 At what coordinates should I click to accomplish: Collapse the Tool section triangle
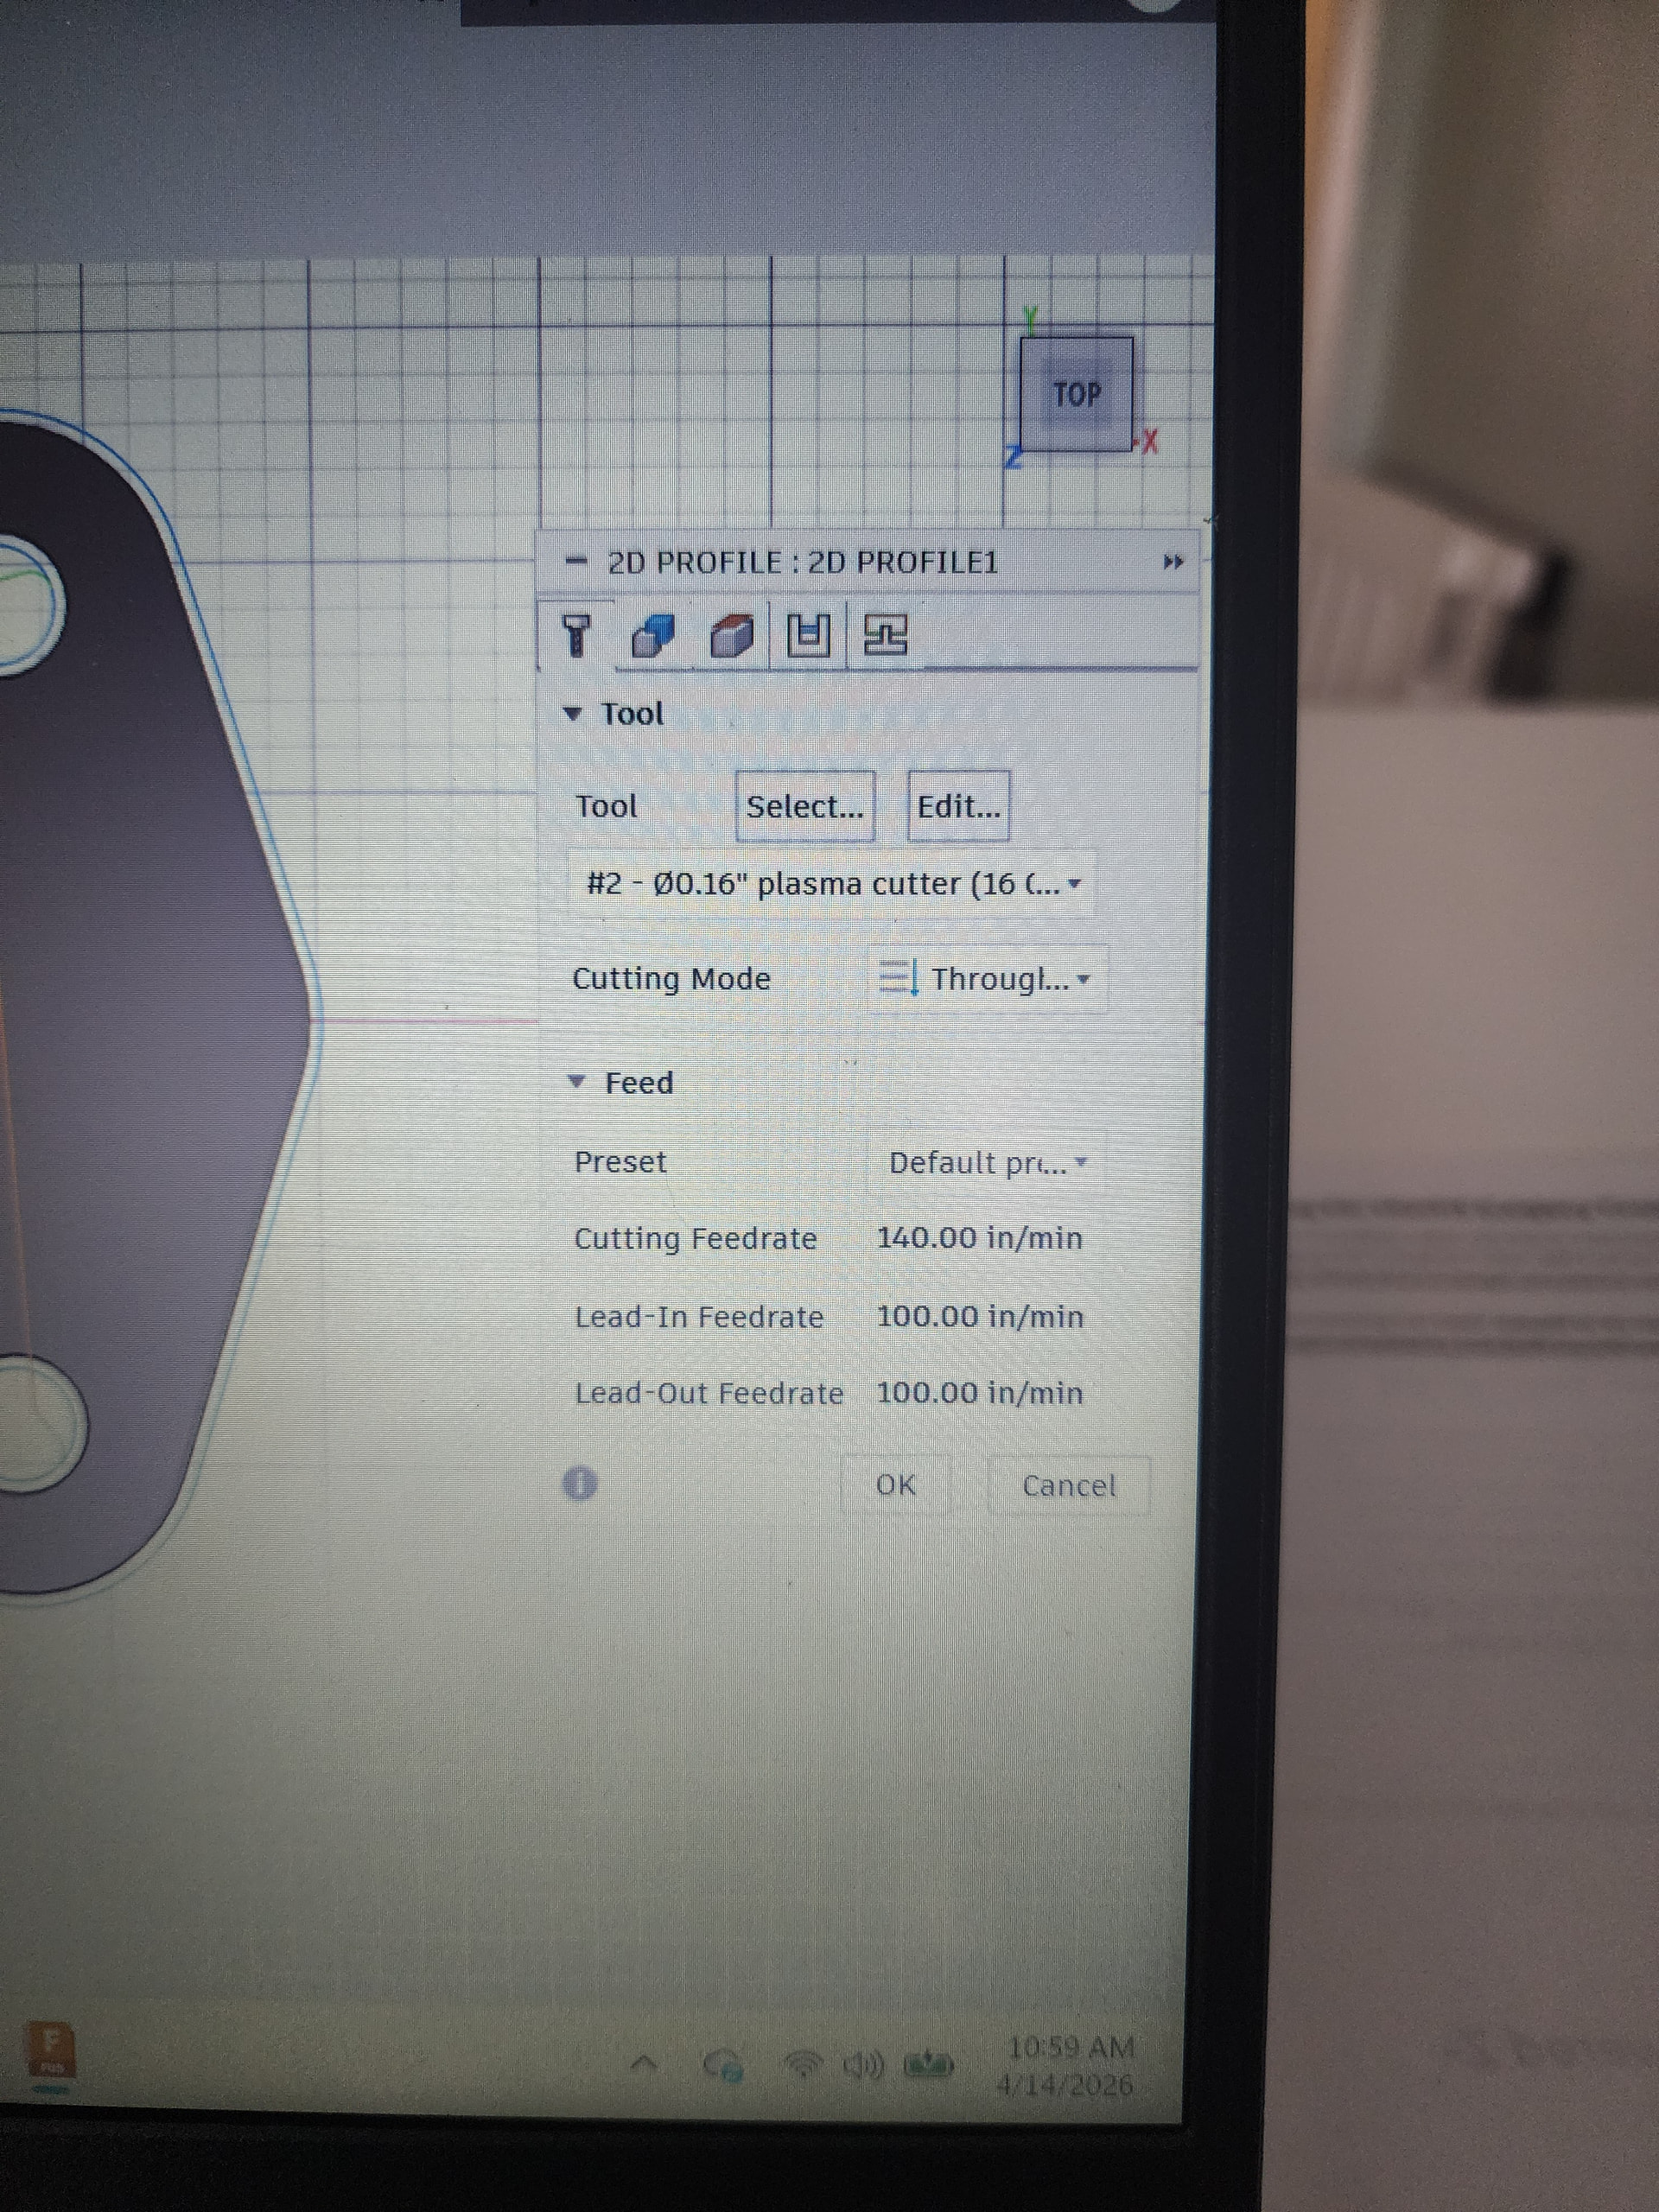(x=572, y=714)
